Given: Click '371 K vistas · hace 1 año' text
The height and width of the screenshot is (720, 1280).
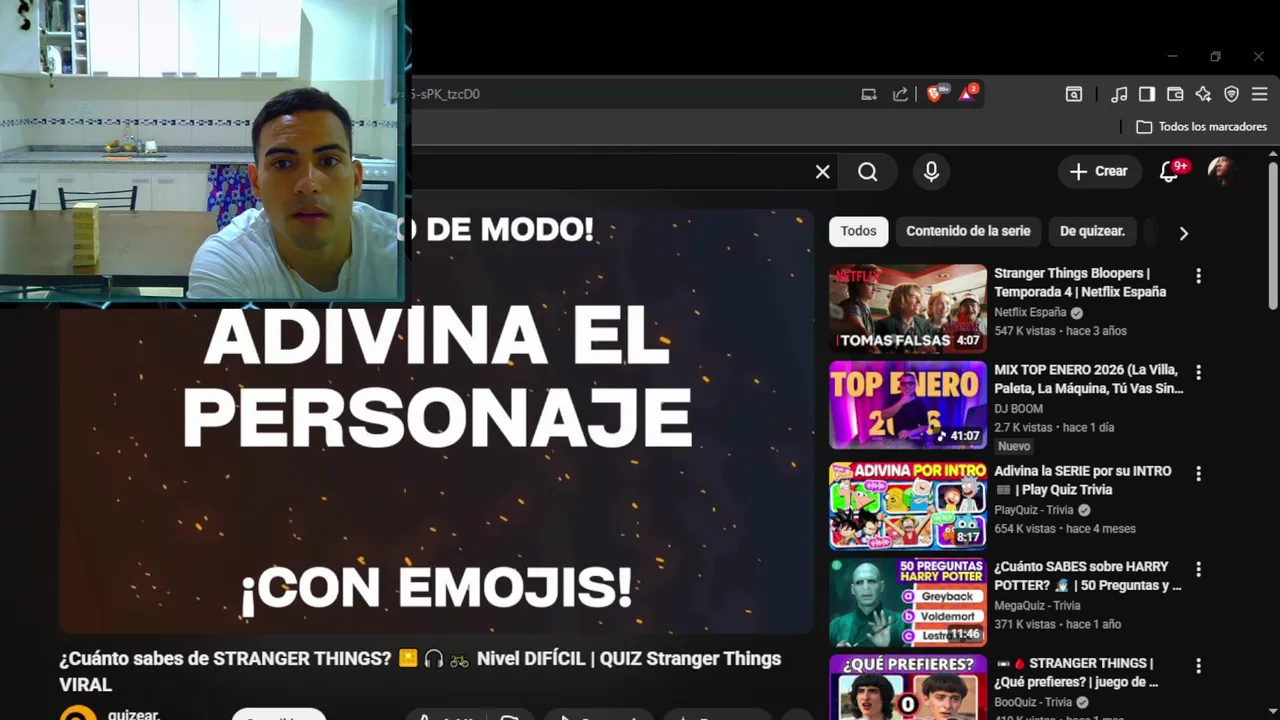Looking at the screenshot, I should tap(1057, 625).
